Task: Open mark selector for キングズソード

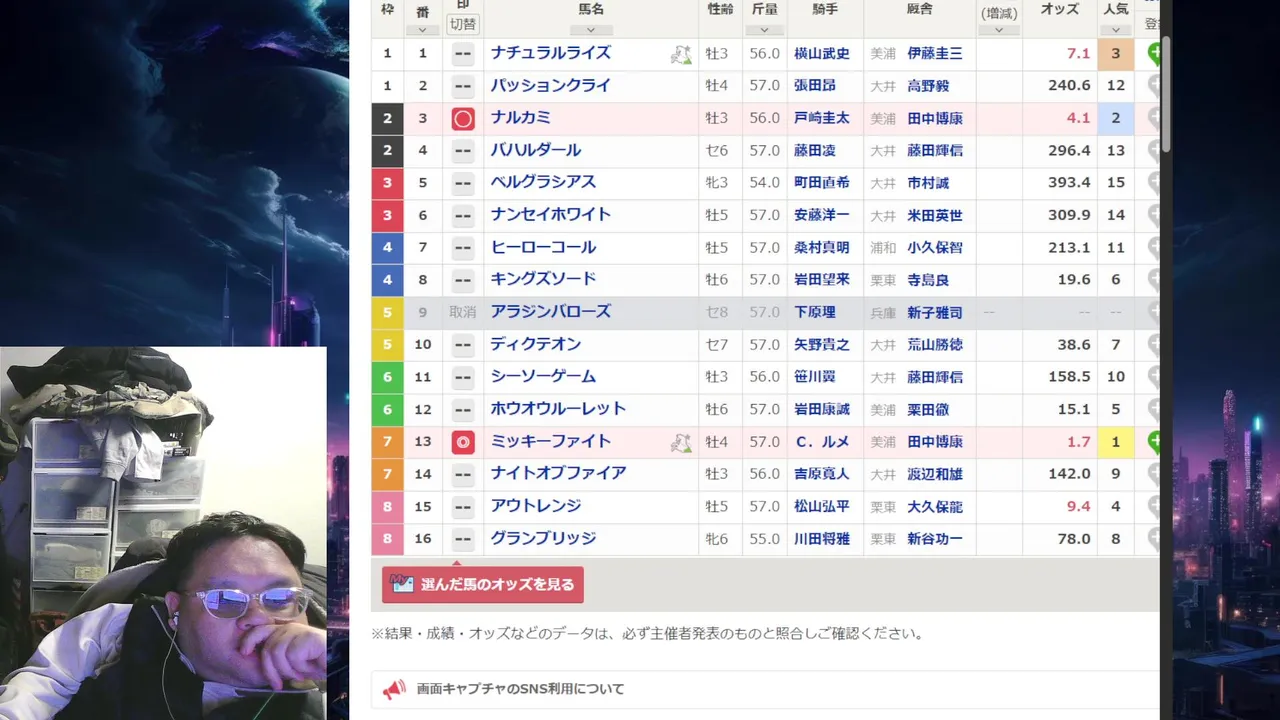Action: pyautogui.click(x=463, y=280)
